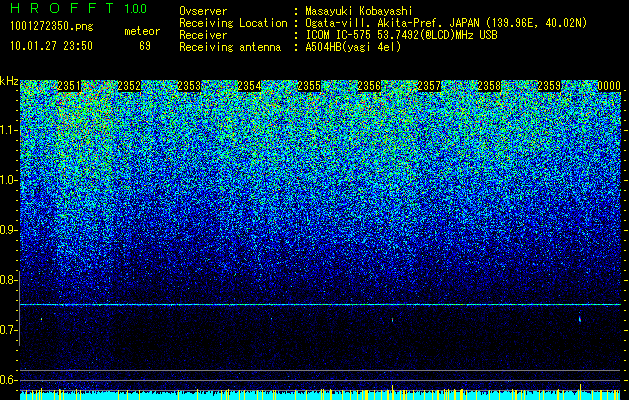Image resolution: width=629 pixels, height=400 pixels.
Task: Click the 2354 time marker
Action: click(x=249, y=86)
